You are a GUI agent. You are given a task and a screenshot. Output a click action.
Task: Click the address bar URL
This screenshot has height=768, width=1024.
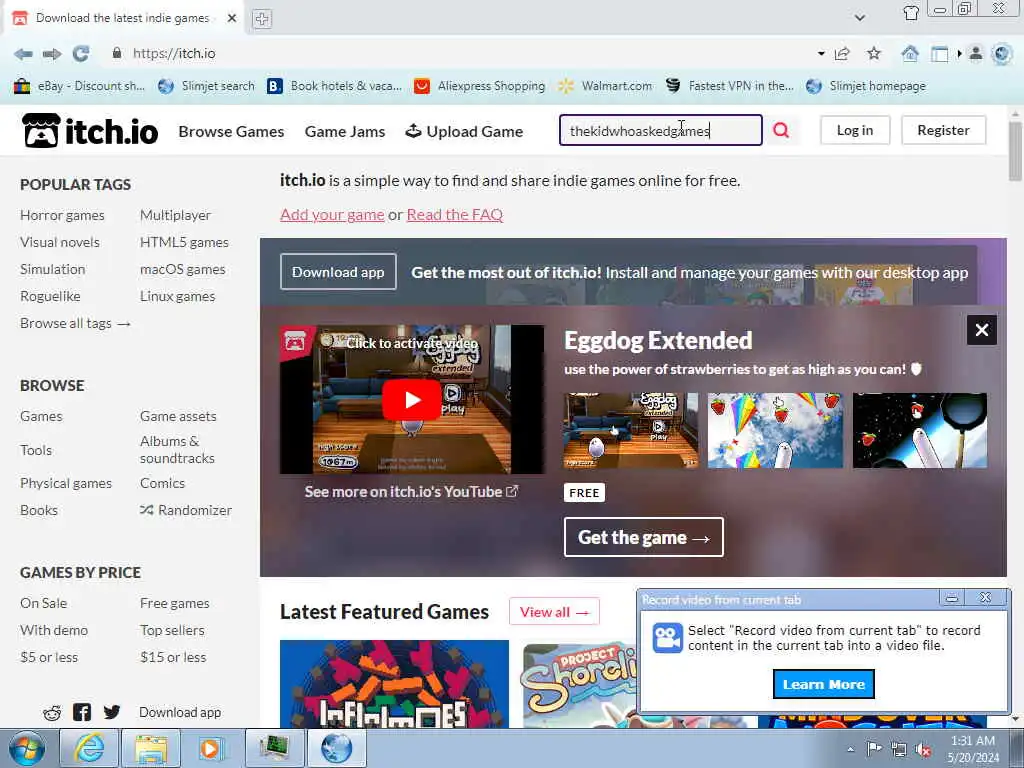click(174, 54)
